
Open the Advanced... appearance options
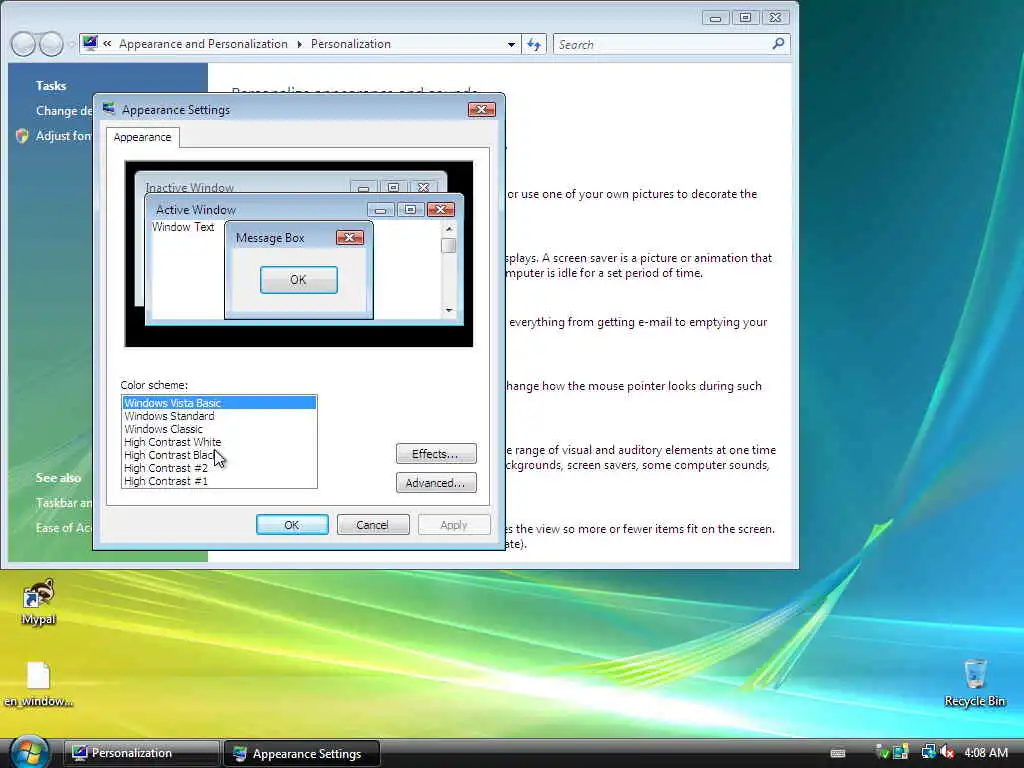436,483
